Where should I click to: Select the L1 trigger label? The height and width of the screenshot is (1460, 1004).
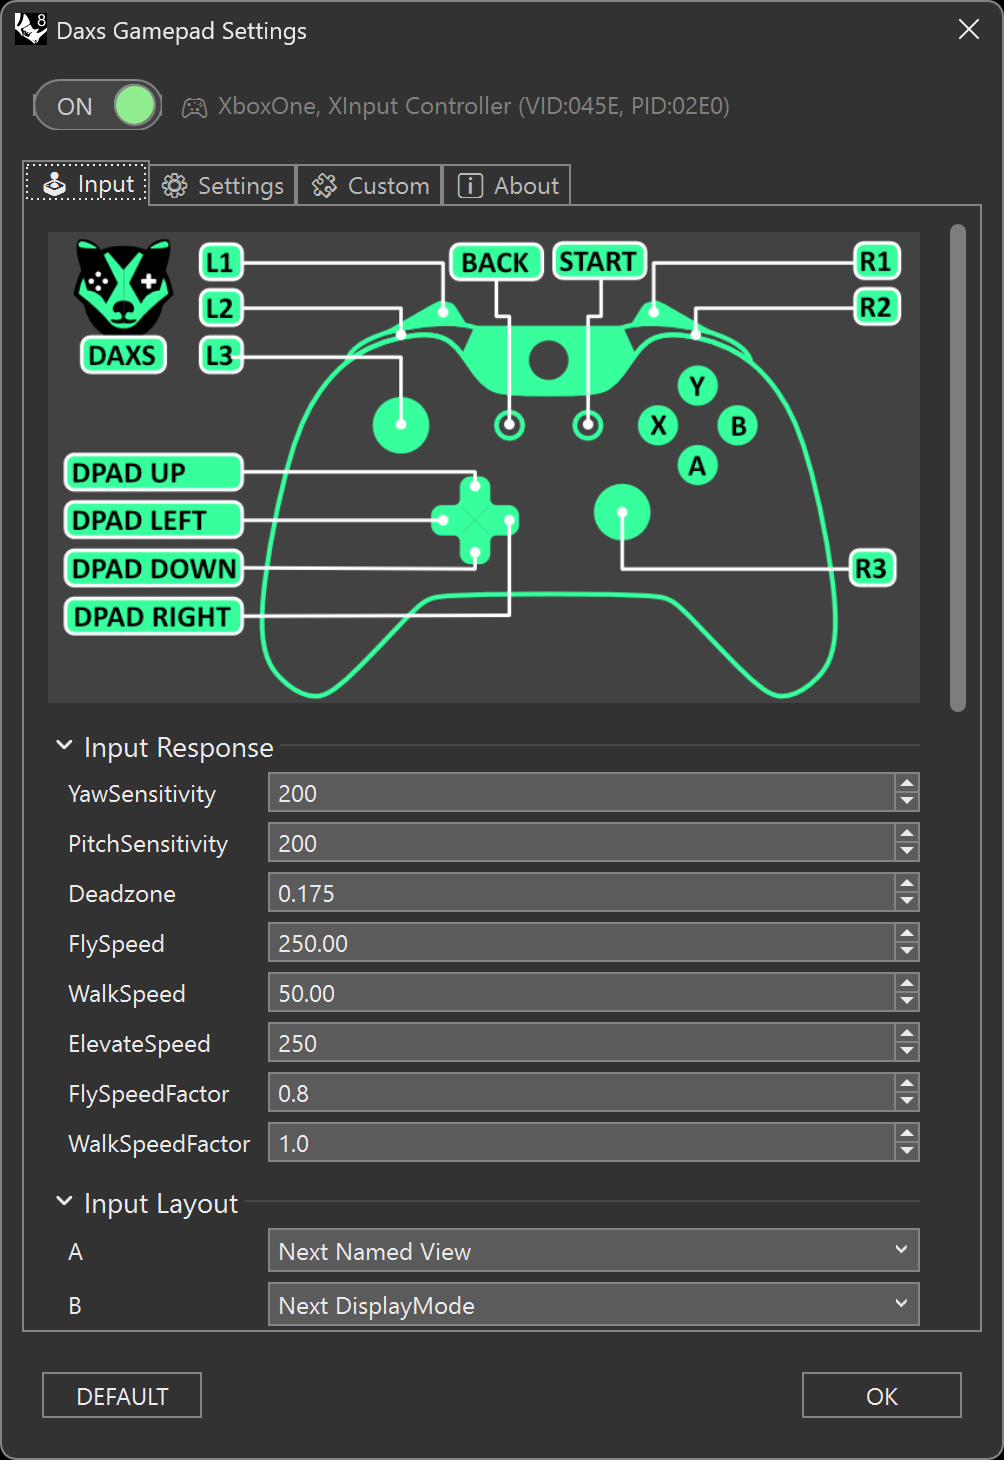(220, 262)
